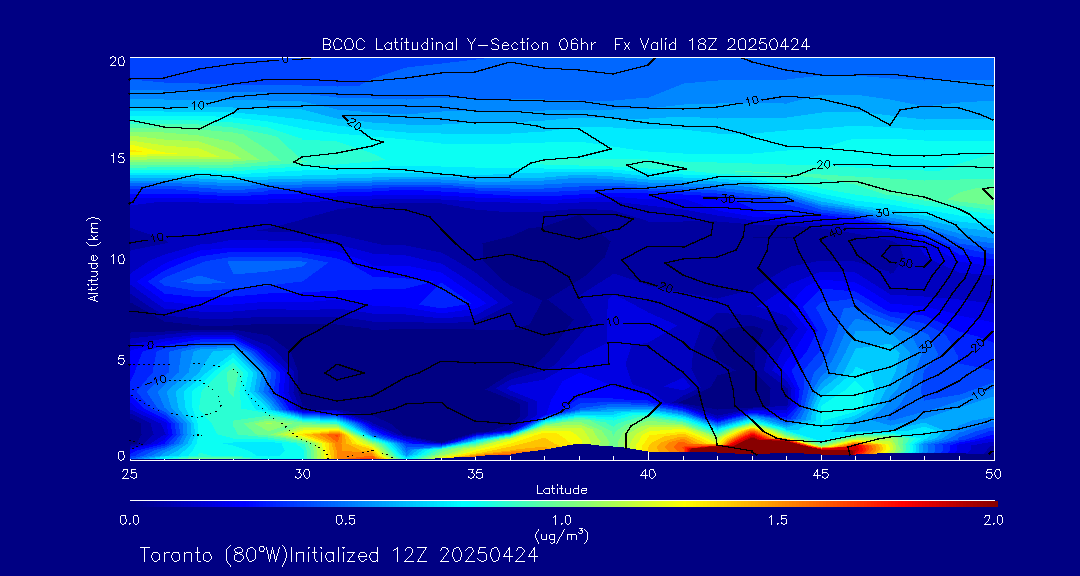This screenshot has height=576, width=1080.
Task: Click color bar value label "0.0"
Action: tap(129, 520)
